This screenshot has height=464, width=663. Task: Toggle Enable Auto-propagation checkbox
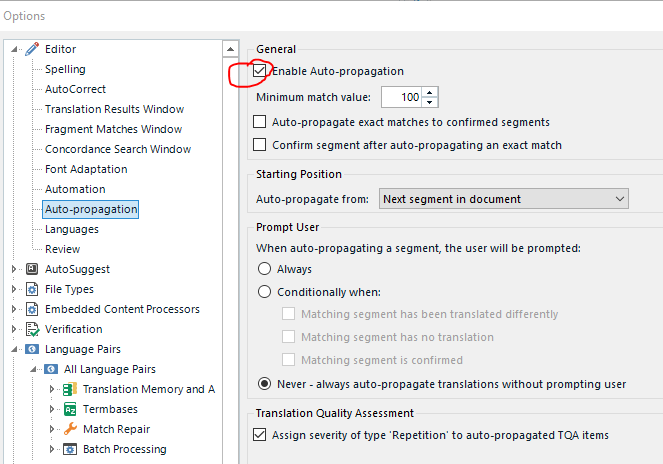[x=259, y=71]
